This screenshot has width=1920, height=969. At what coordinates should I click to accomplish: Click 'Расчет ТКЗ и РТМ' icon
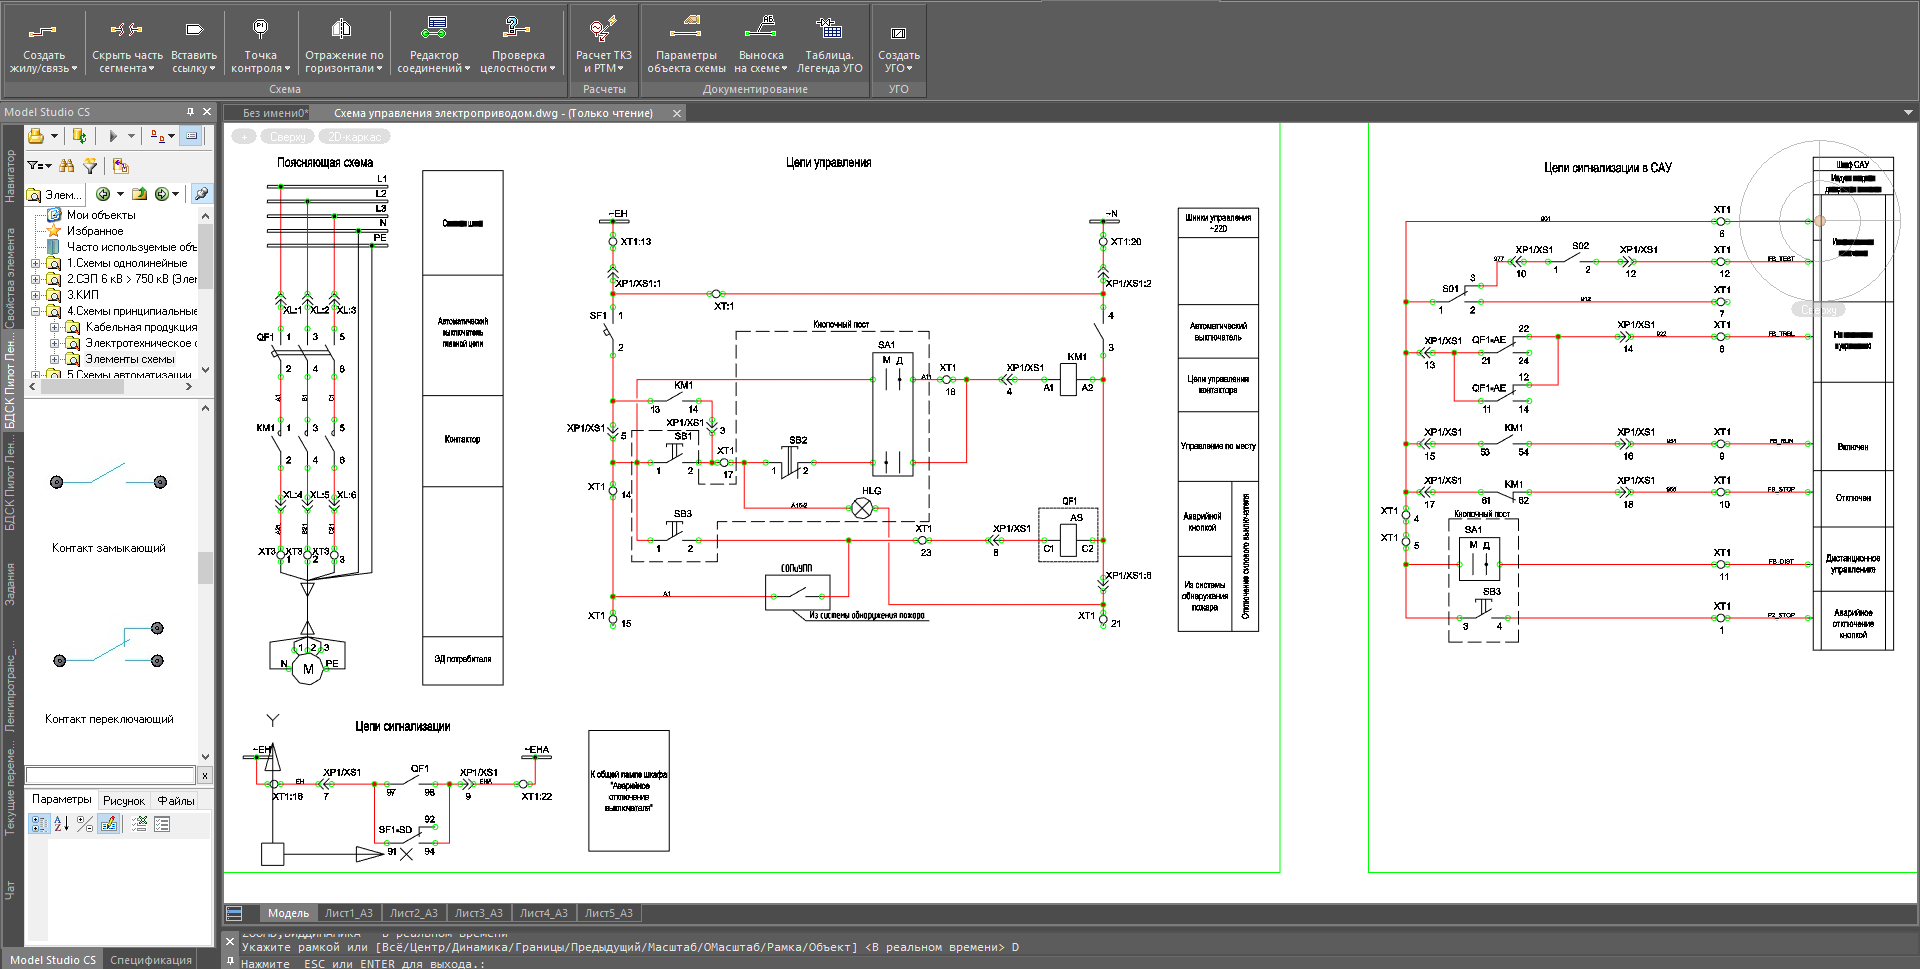pyautogui.click(x=603, y=29)
